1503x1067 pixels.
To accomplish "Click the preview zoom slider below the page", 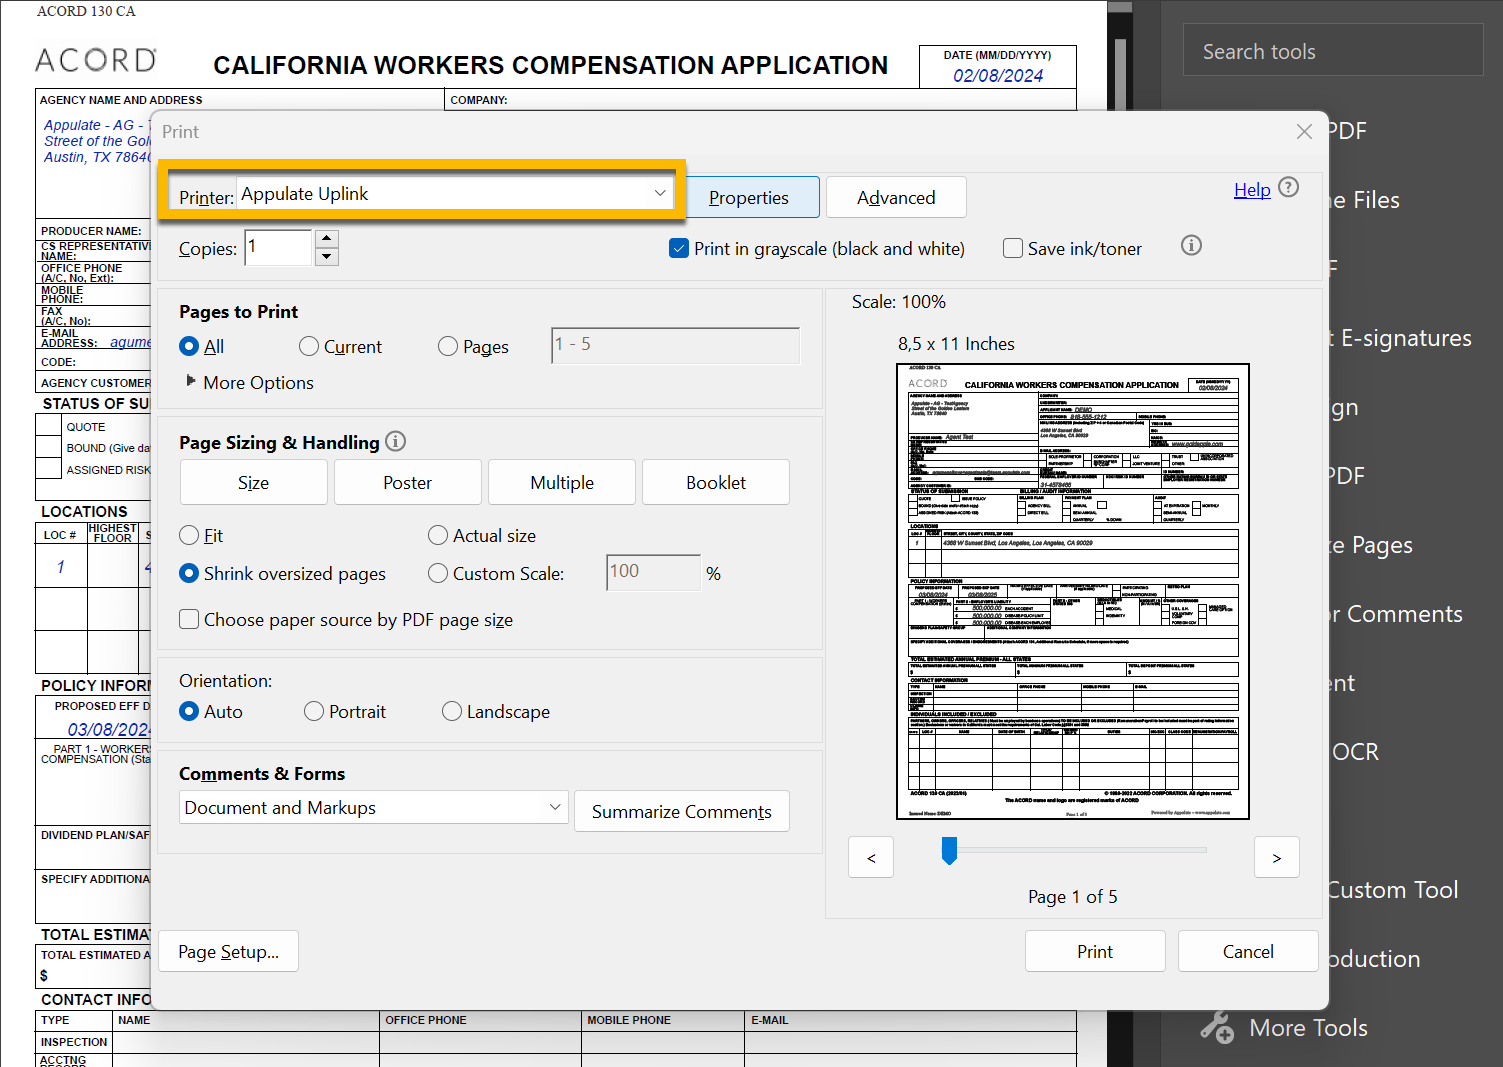I will tap(949, 851).
